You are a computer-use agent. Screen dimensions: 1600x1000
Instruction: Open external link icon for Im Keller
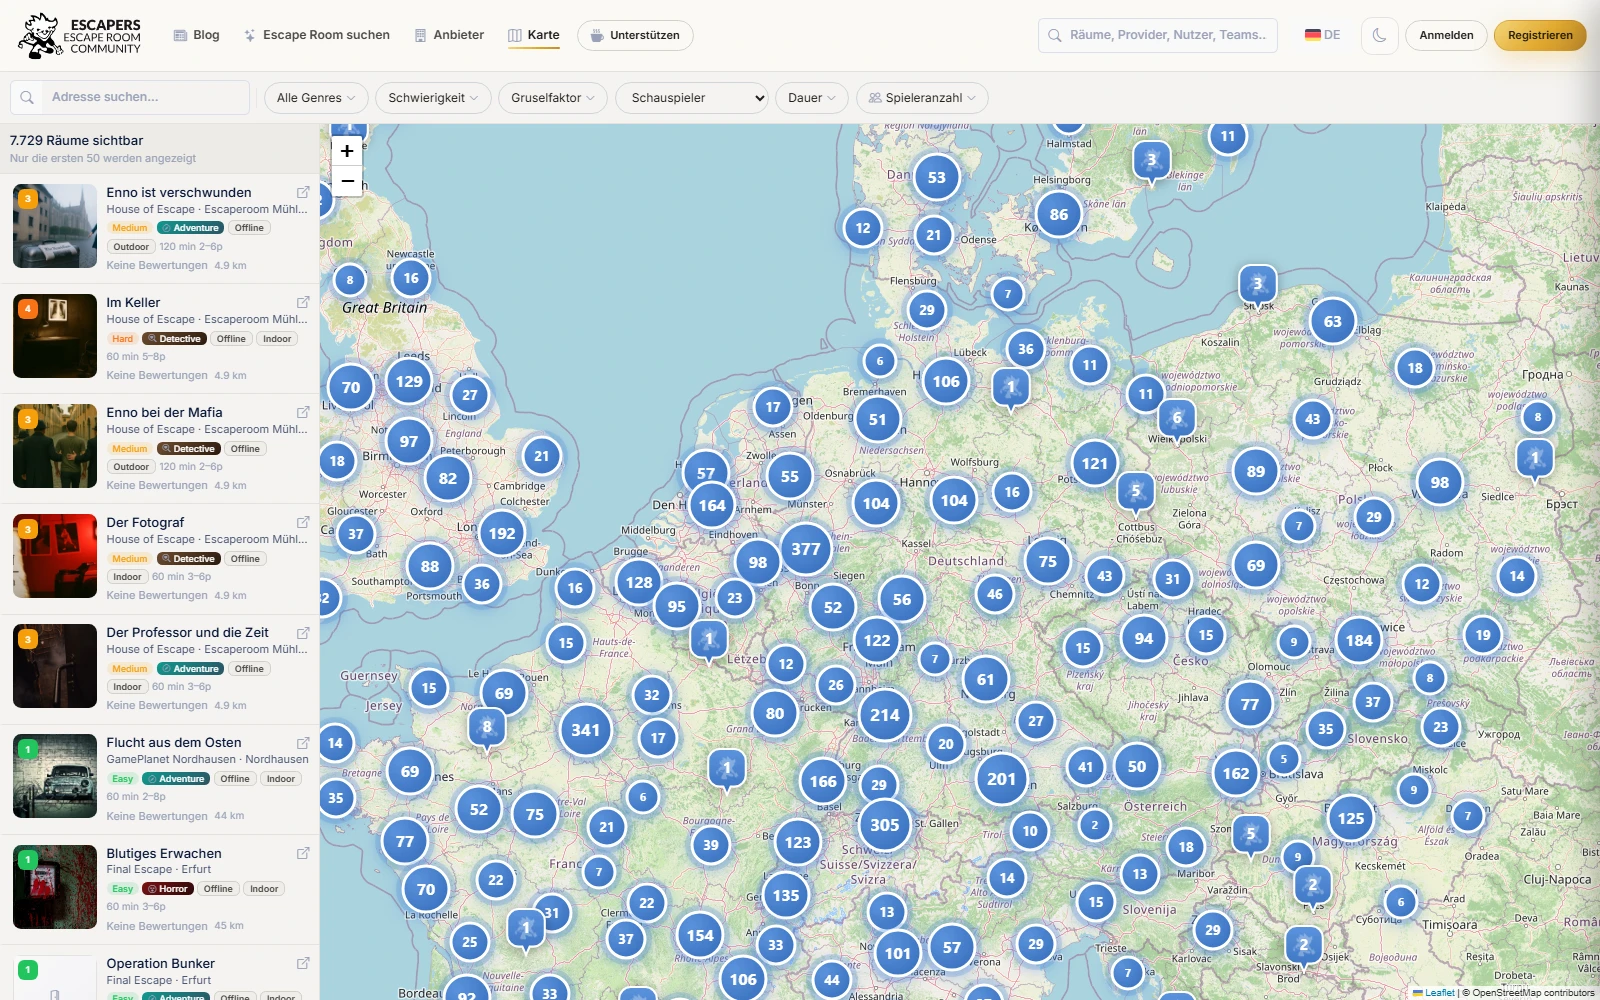tap(303, 302)
